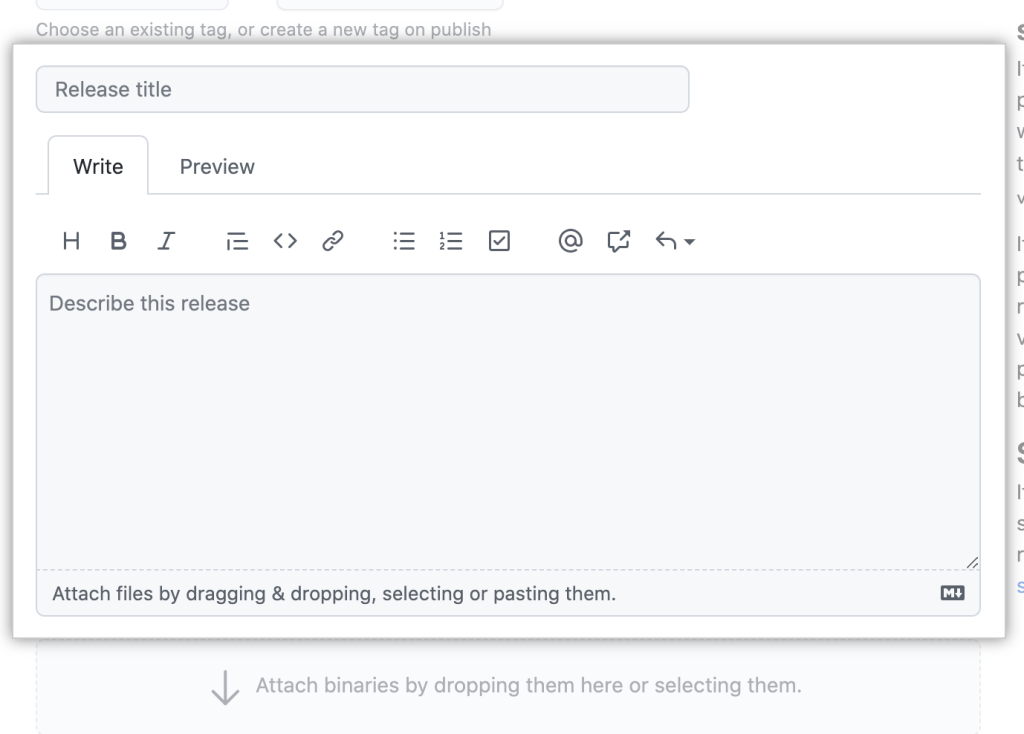Add a link using the chain icon
This screenshot has height=734, width=1024.
pos(333,241)
